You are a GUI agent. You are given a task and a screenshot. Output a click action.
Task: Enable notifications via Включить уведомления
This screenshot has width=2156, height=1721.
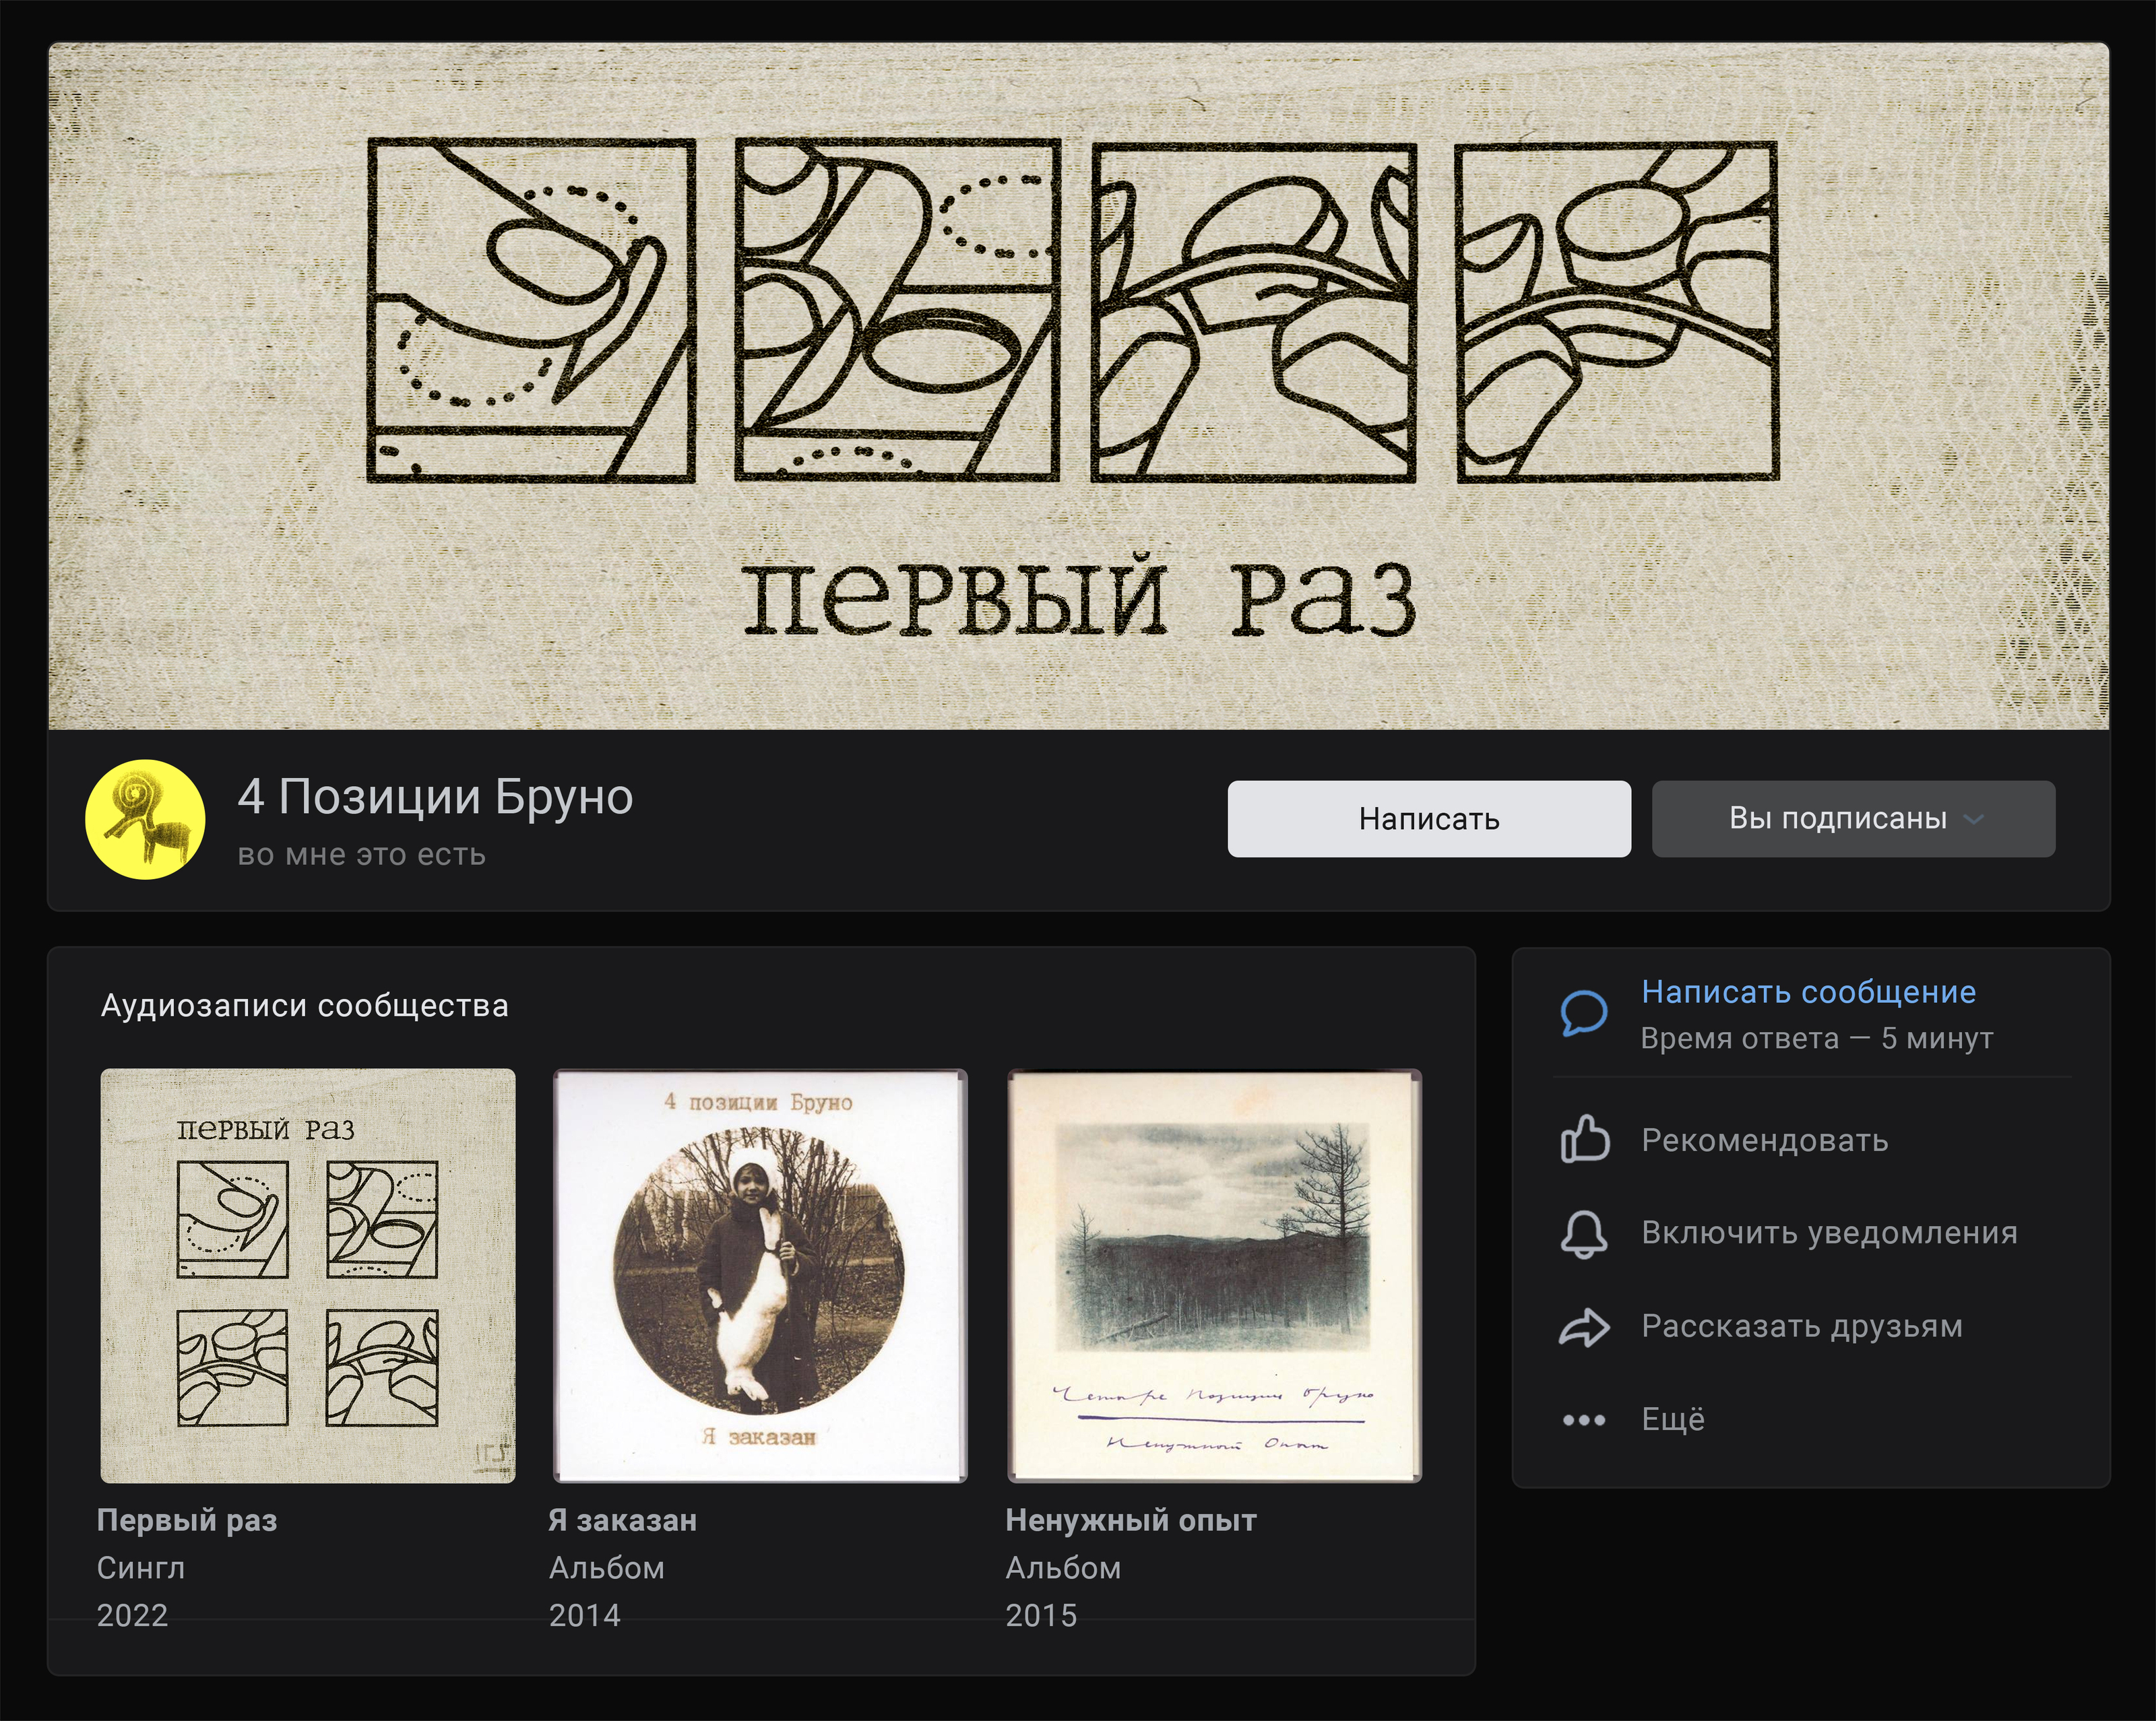[1829, 1233]
